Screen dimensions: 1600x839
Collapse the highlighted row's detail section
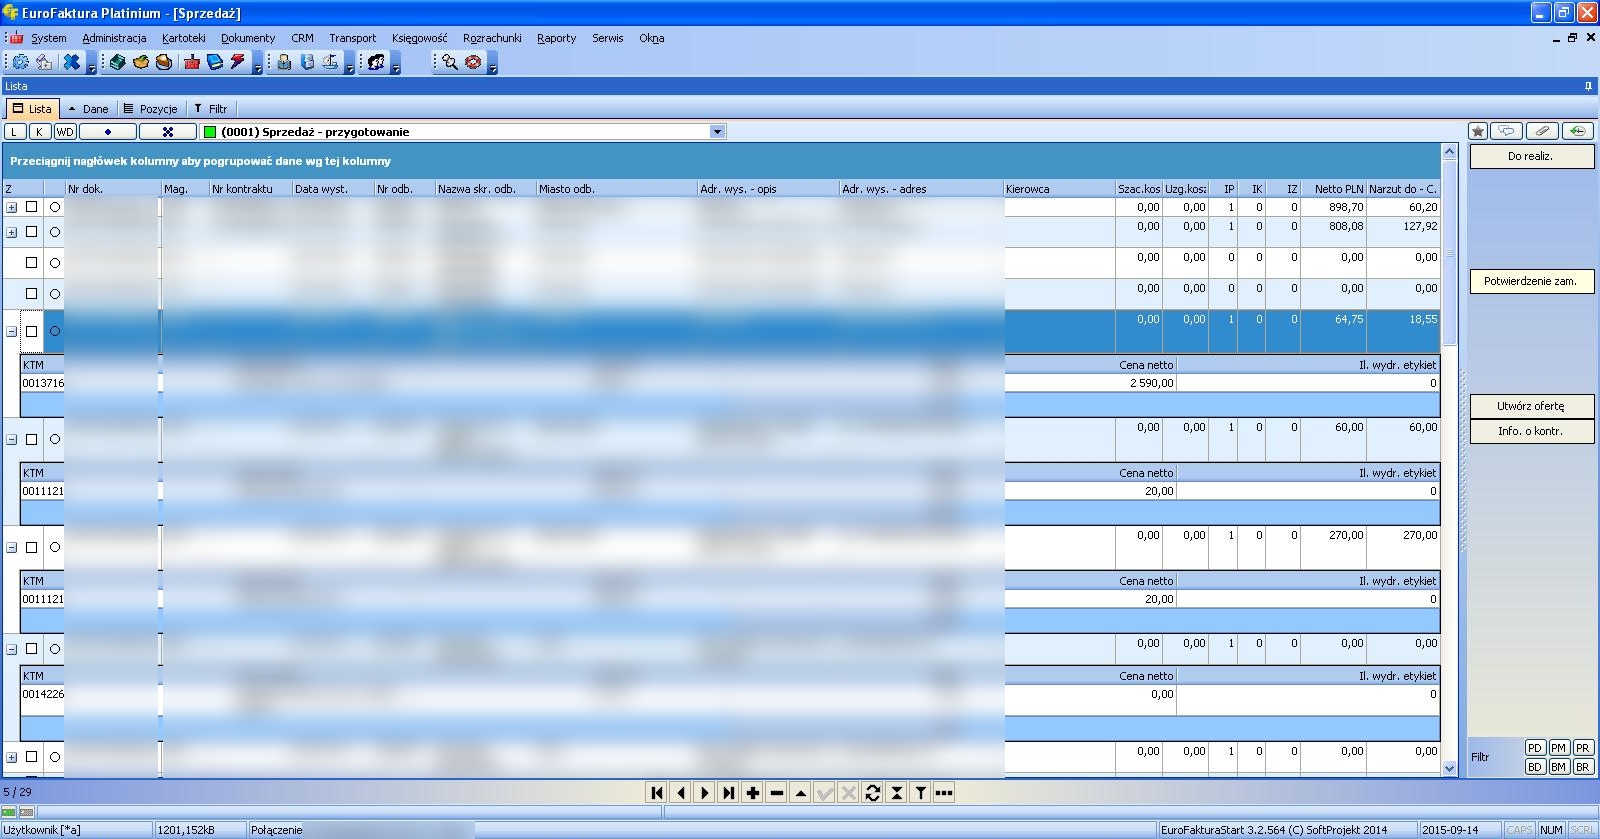click(12, 331)
